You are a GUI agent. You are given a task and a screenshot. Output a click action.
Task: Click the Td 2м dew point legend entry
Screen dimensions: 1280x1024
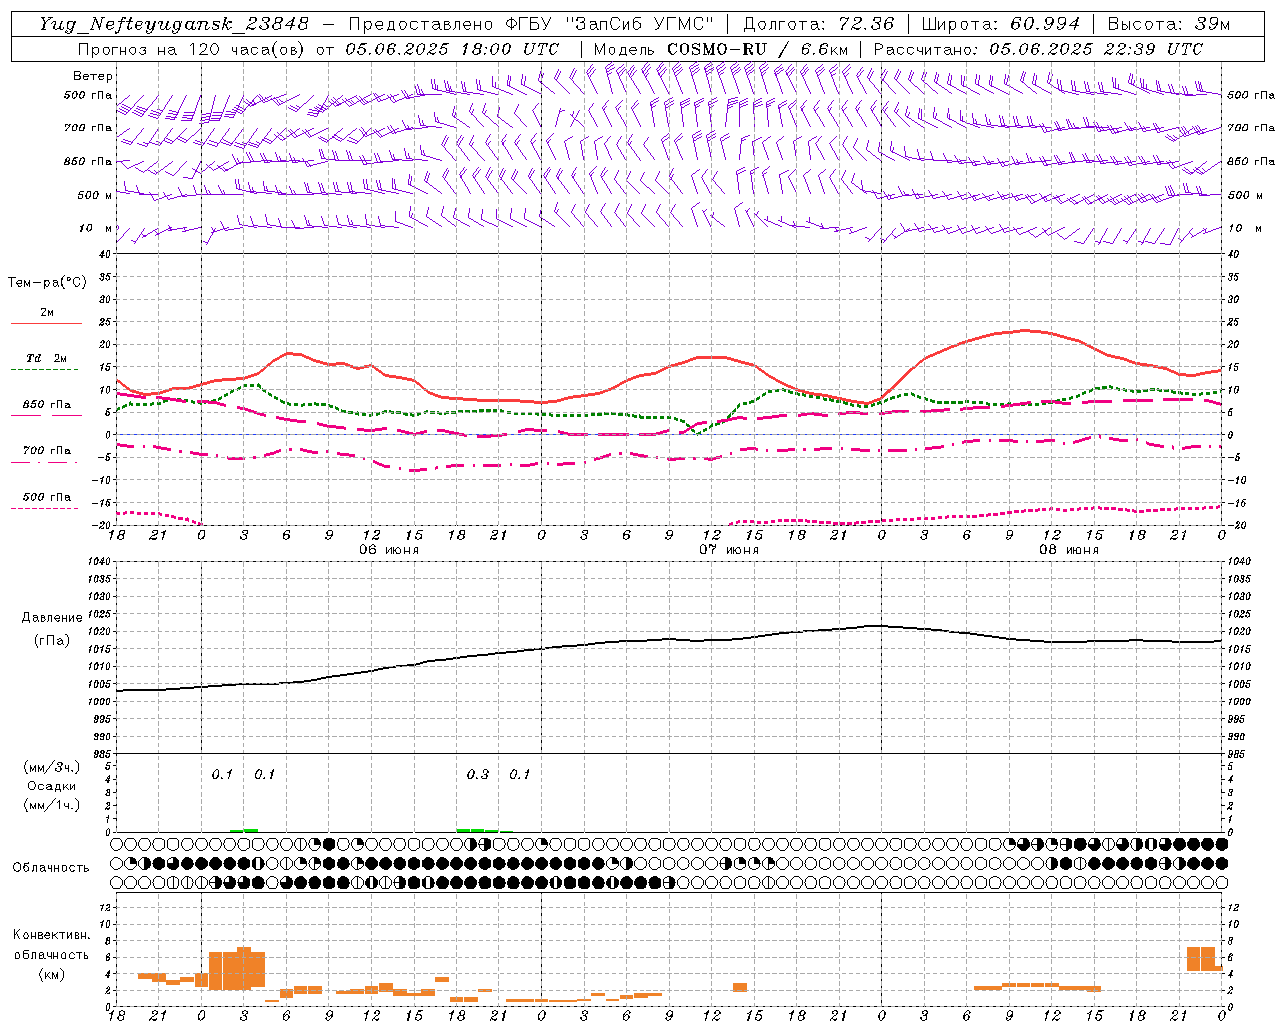pyautogui.click(x=46, y=358)
